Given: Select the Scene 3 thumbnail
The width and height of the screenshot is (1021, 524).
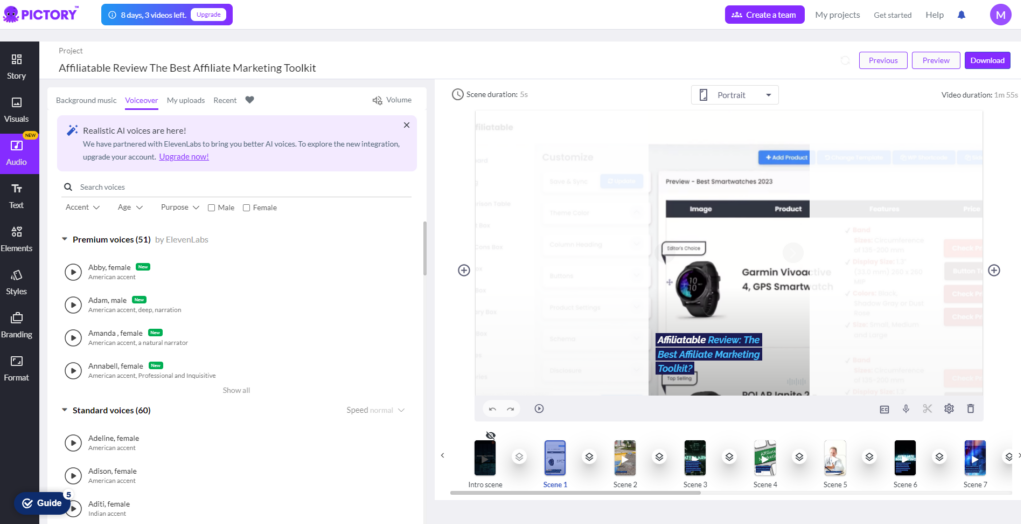Looking at the screenshot, I should 695,458.
